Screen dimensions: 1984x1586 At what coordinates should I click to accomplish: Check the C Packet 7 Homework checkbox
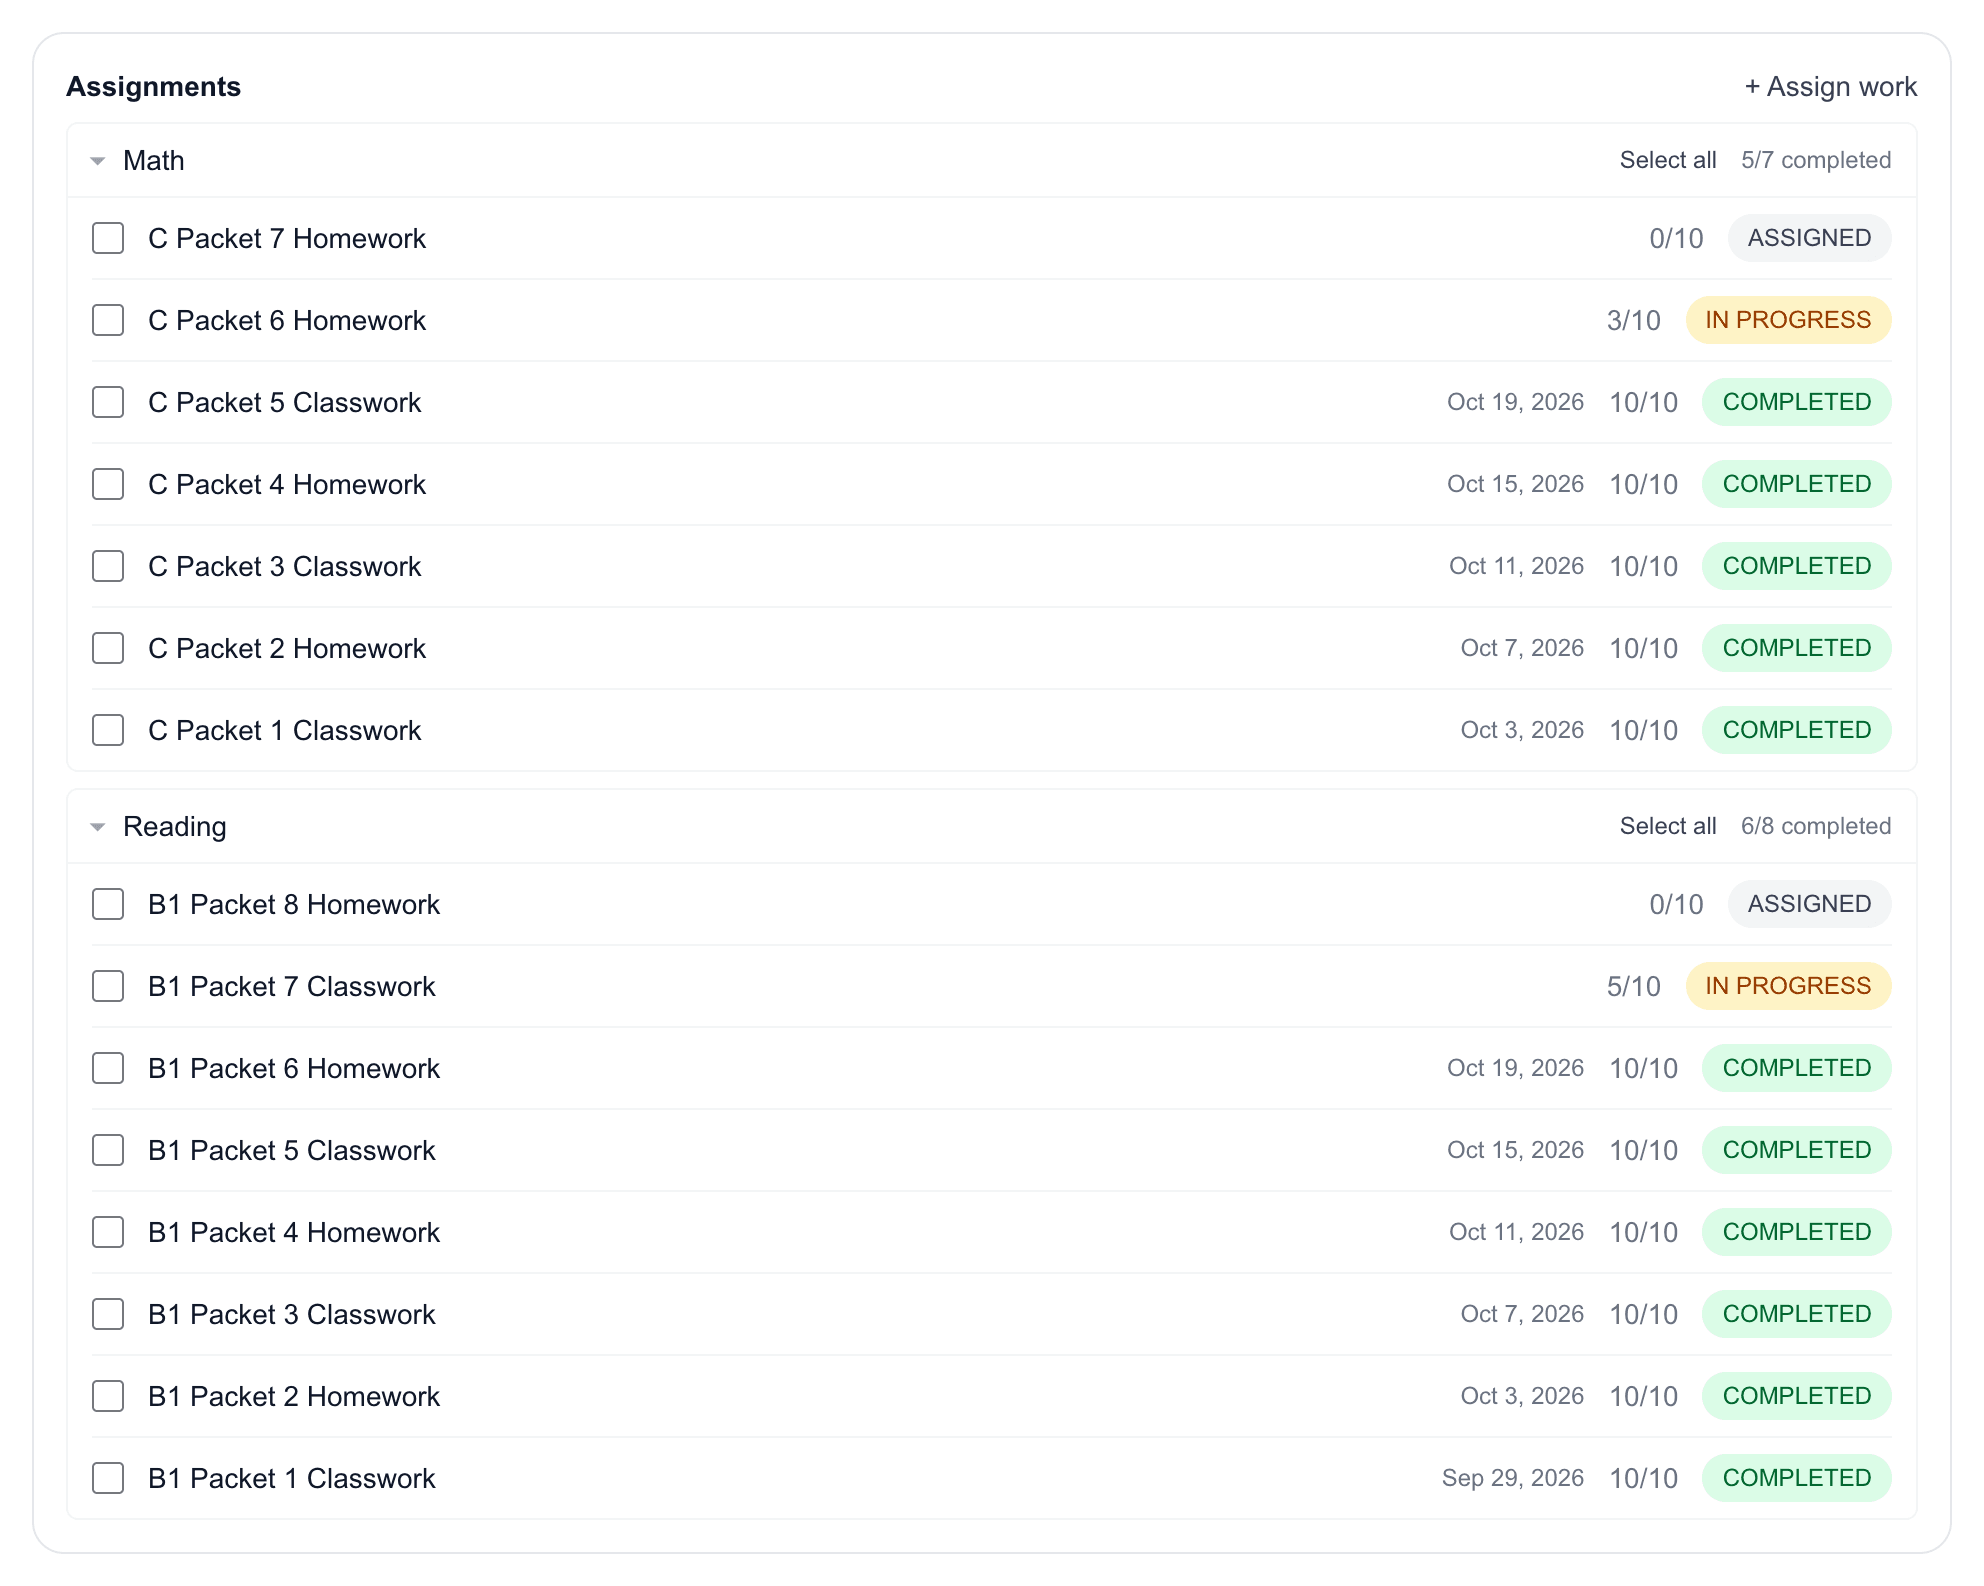pyautogui.click(x=108, y=238)
